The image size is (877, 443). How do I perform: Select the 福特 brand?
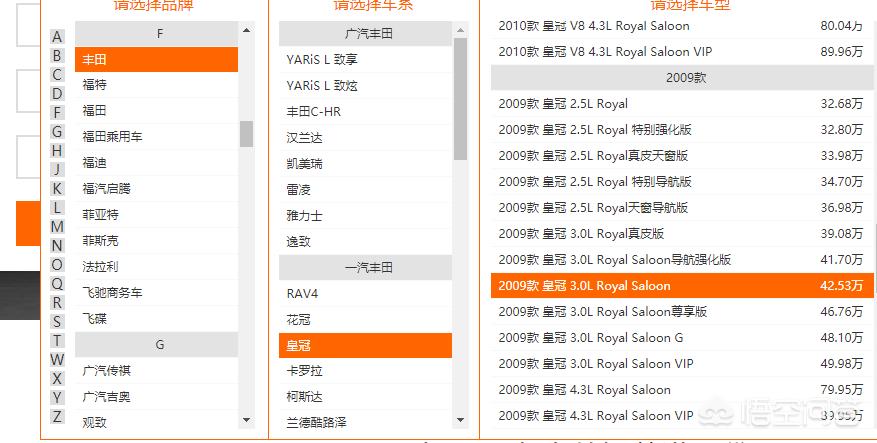pyautogui.click(x=157, y=85)
